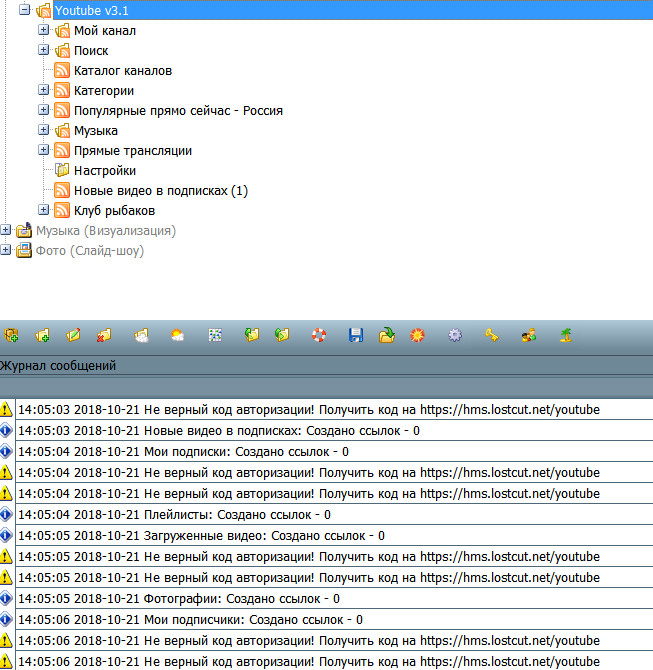
Task: Open the Настройки item
Action: (104, 170)
